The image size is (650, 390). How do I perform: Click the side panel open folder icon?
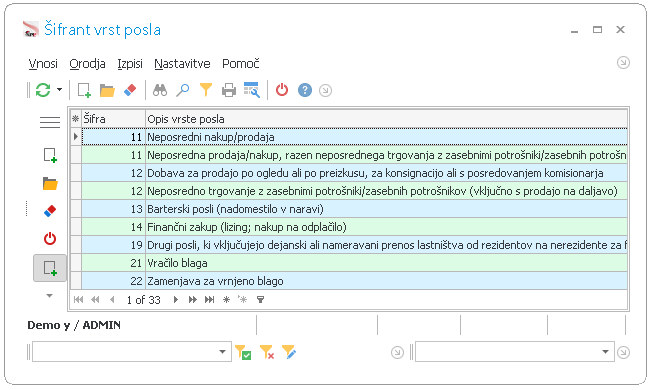(50, 184)
